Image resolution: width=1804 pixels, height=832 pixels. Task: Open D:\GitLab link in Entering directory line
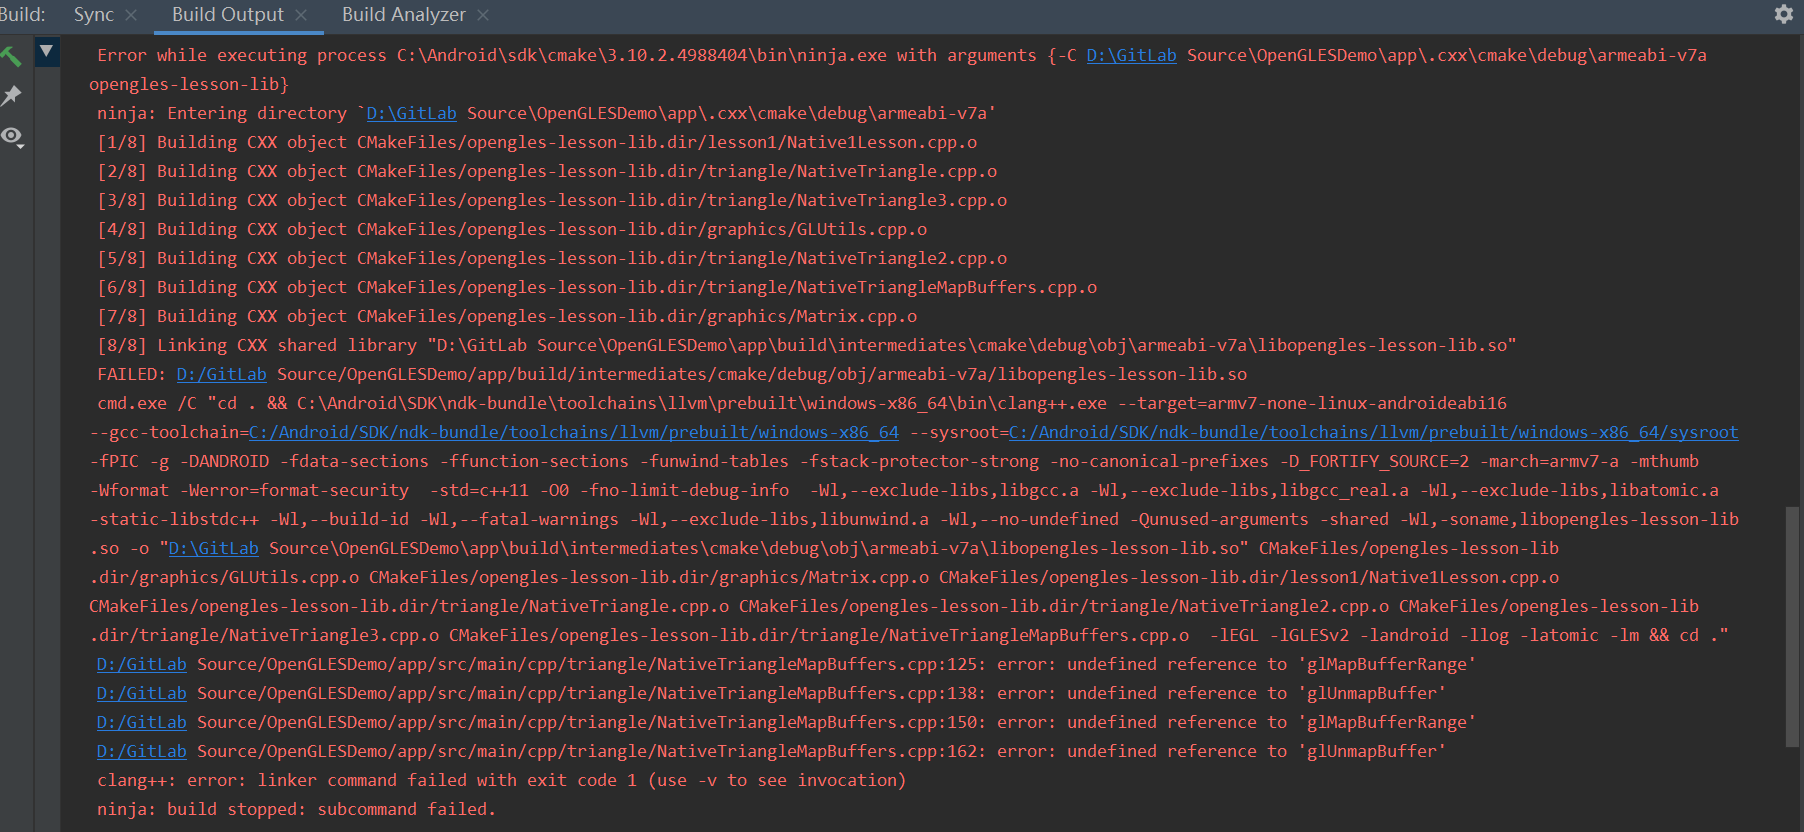[x=411, y=114]
